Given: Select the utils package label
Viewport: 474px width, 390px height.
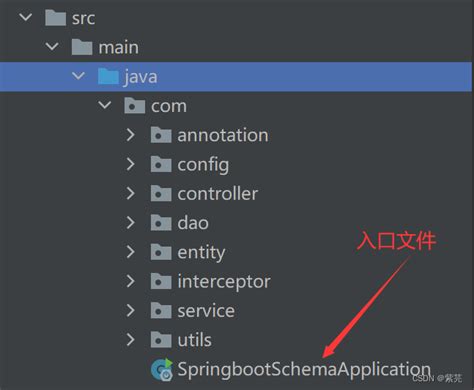Looking at the screenshot, I should [195, 340].
